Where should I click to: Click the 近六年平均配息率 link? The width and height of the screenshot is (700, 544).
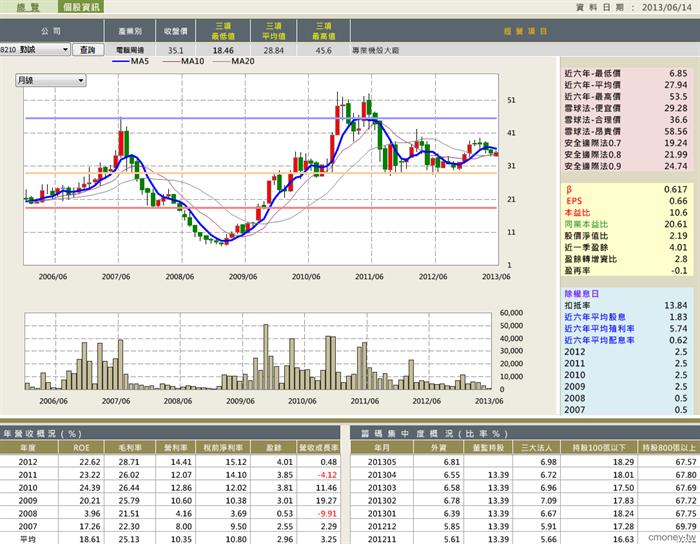click(599, 340)
